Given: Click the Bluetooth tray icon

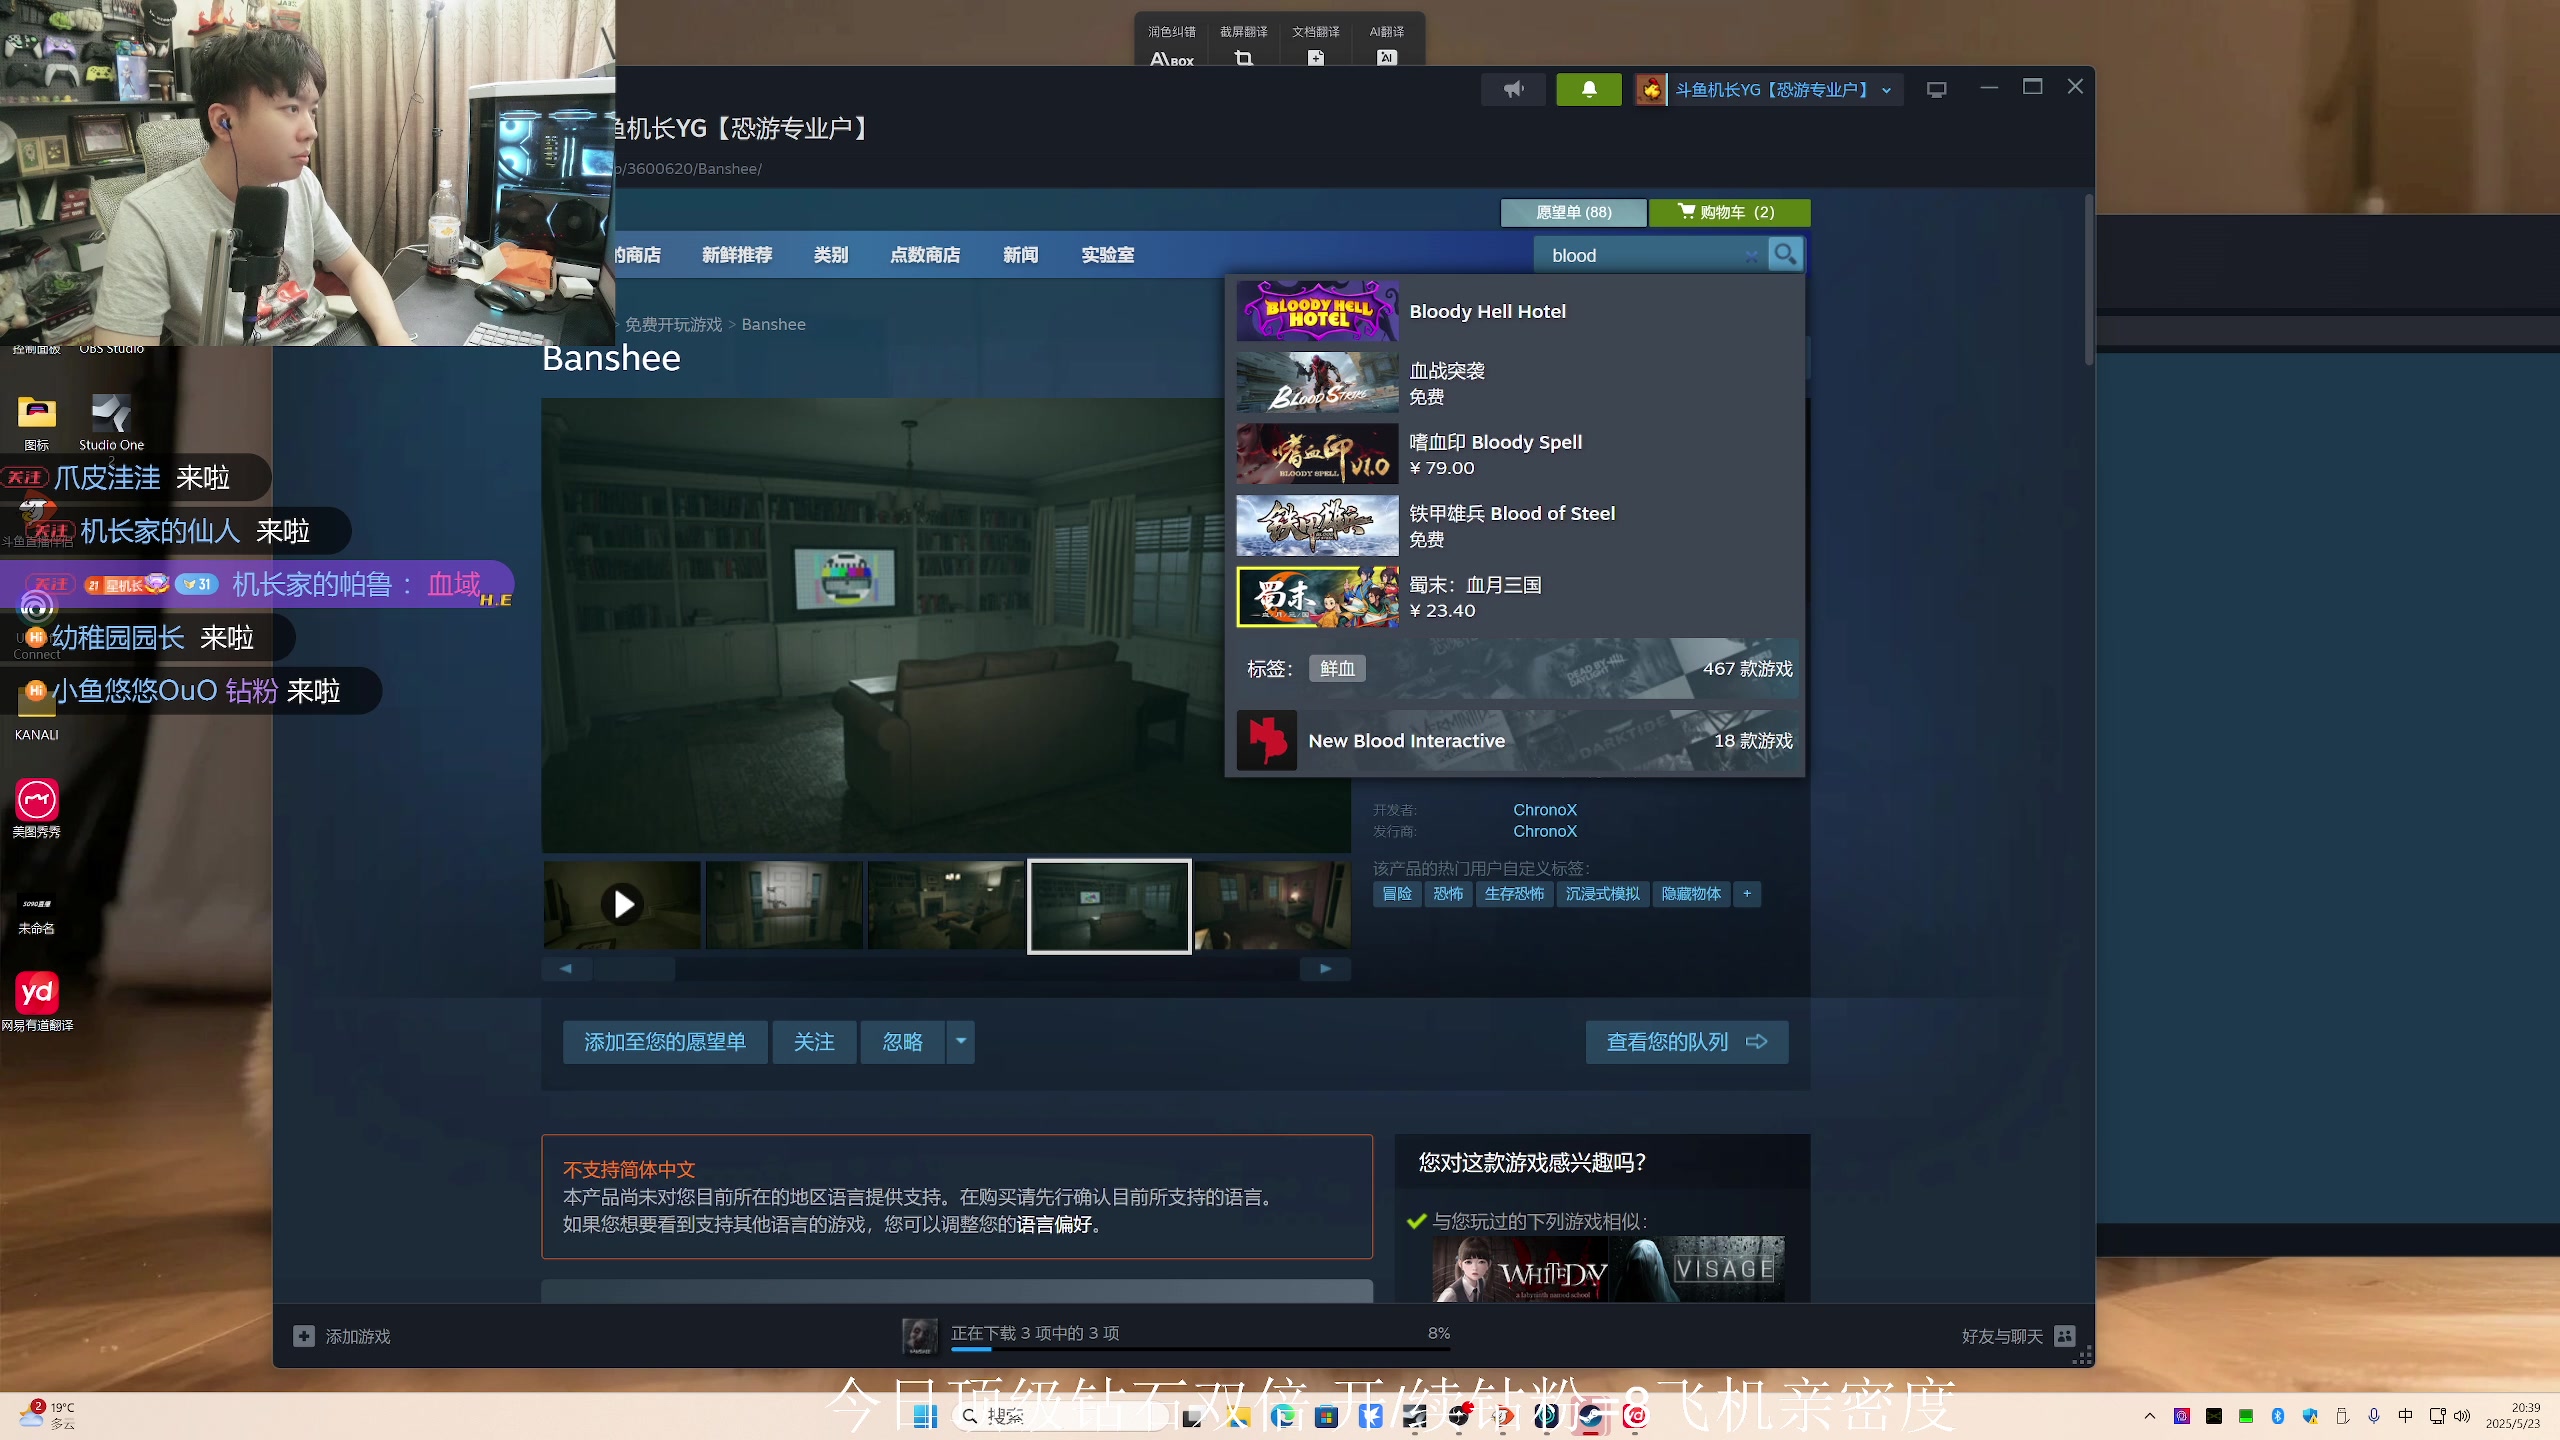Looking at the screenshot, I should click(x=2278, y=1416).
